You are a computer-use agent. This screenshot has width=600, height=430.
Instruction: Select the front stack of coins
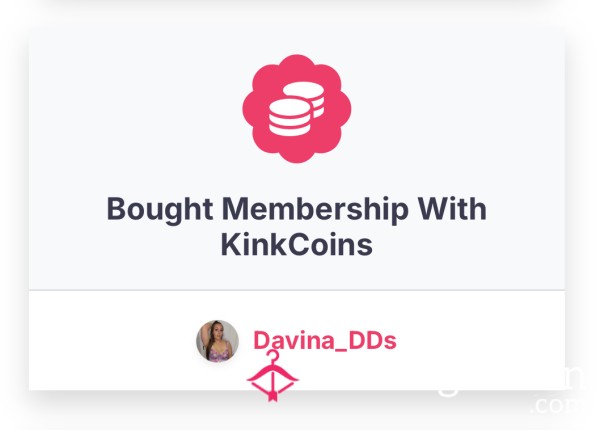click(289, 117)
